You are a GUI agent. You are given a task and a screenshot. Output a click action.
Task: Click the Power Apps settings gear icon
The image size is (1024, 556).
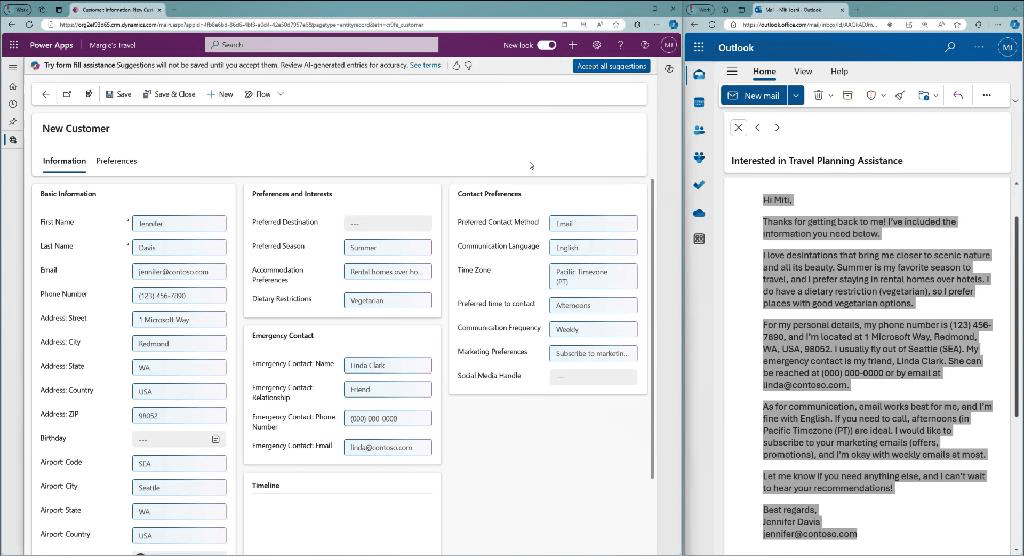pyautogui.click(x=597, y=45)
